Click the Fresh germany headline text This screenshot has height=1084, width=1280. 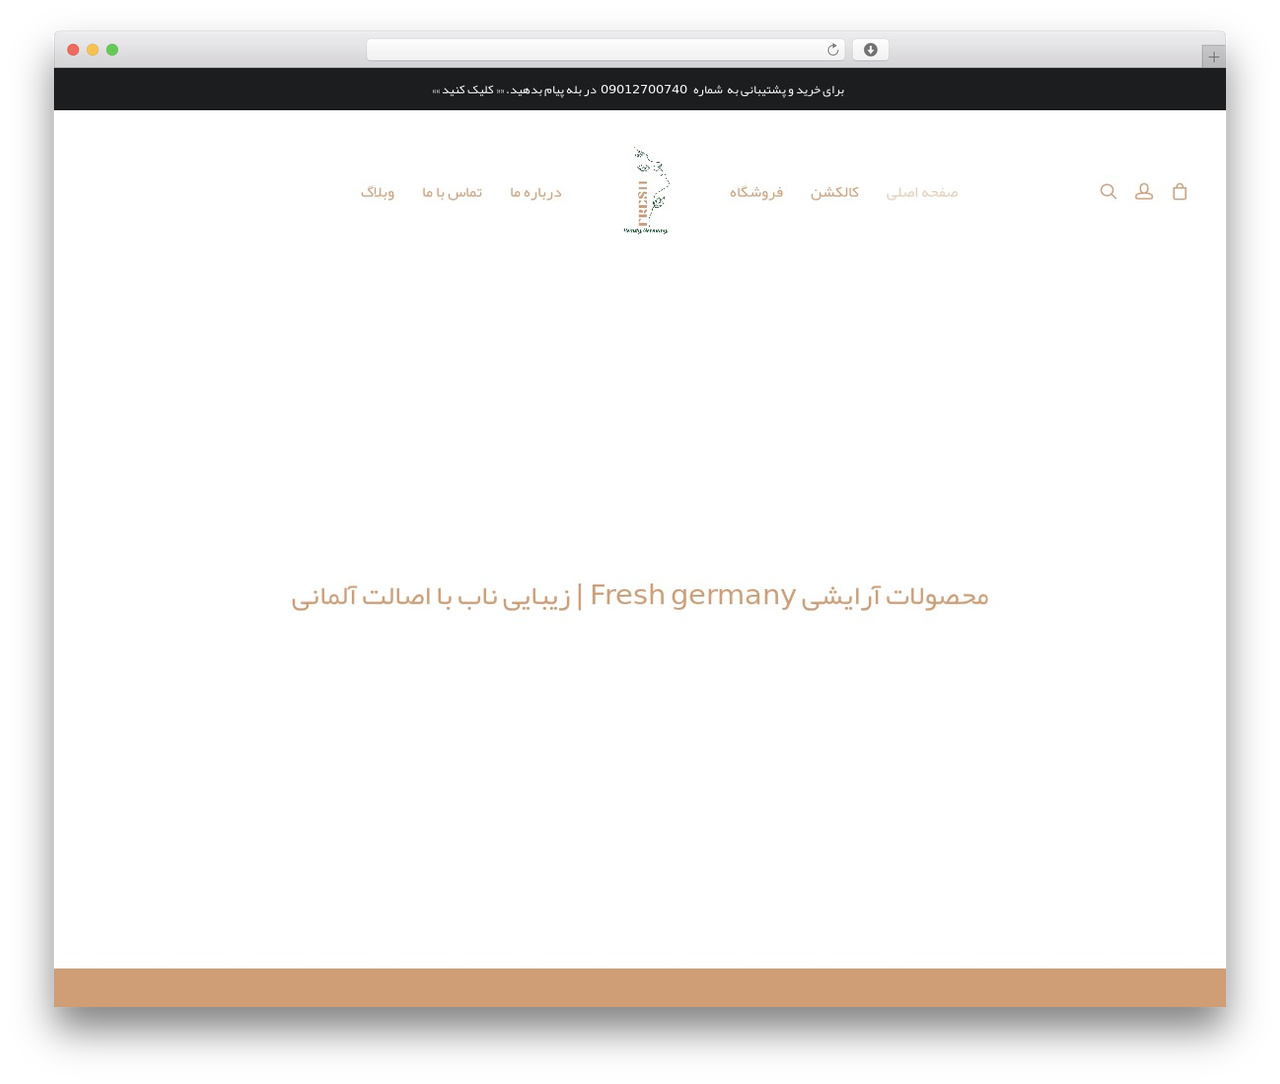640,596
